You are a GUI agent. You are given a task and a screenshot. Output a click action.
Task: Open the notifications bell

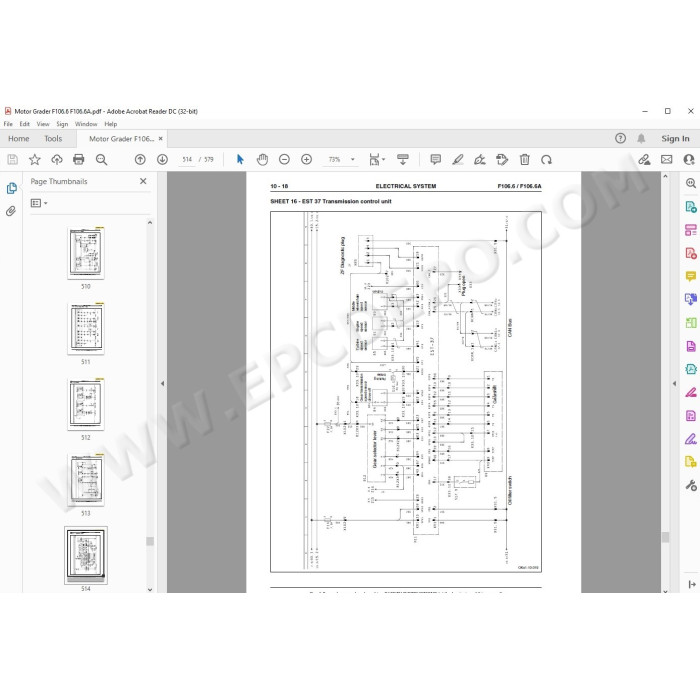click(x=641, y=138)
